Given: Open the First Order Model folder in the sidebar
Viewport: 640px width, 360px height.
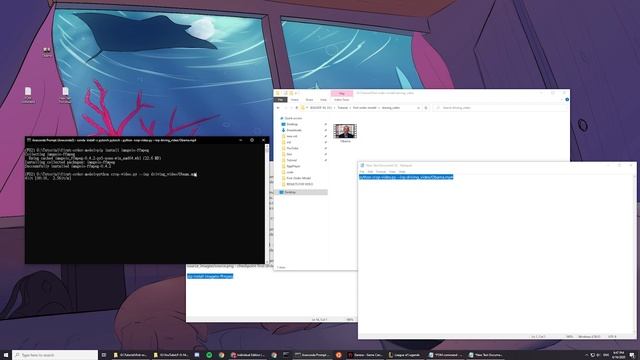Looking at the screenshot, I should (x=298, y=178).
